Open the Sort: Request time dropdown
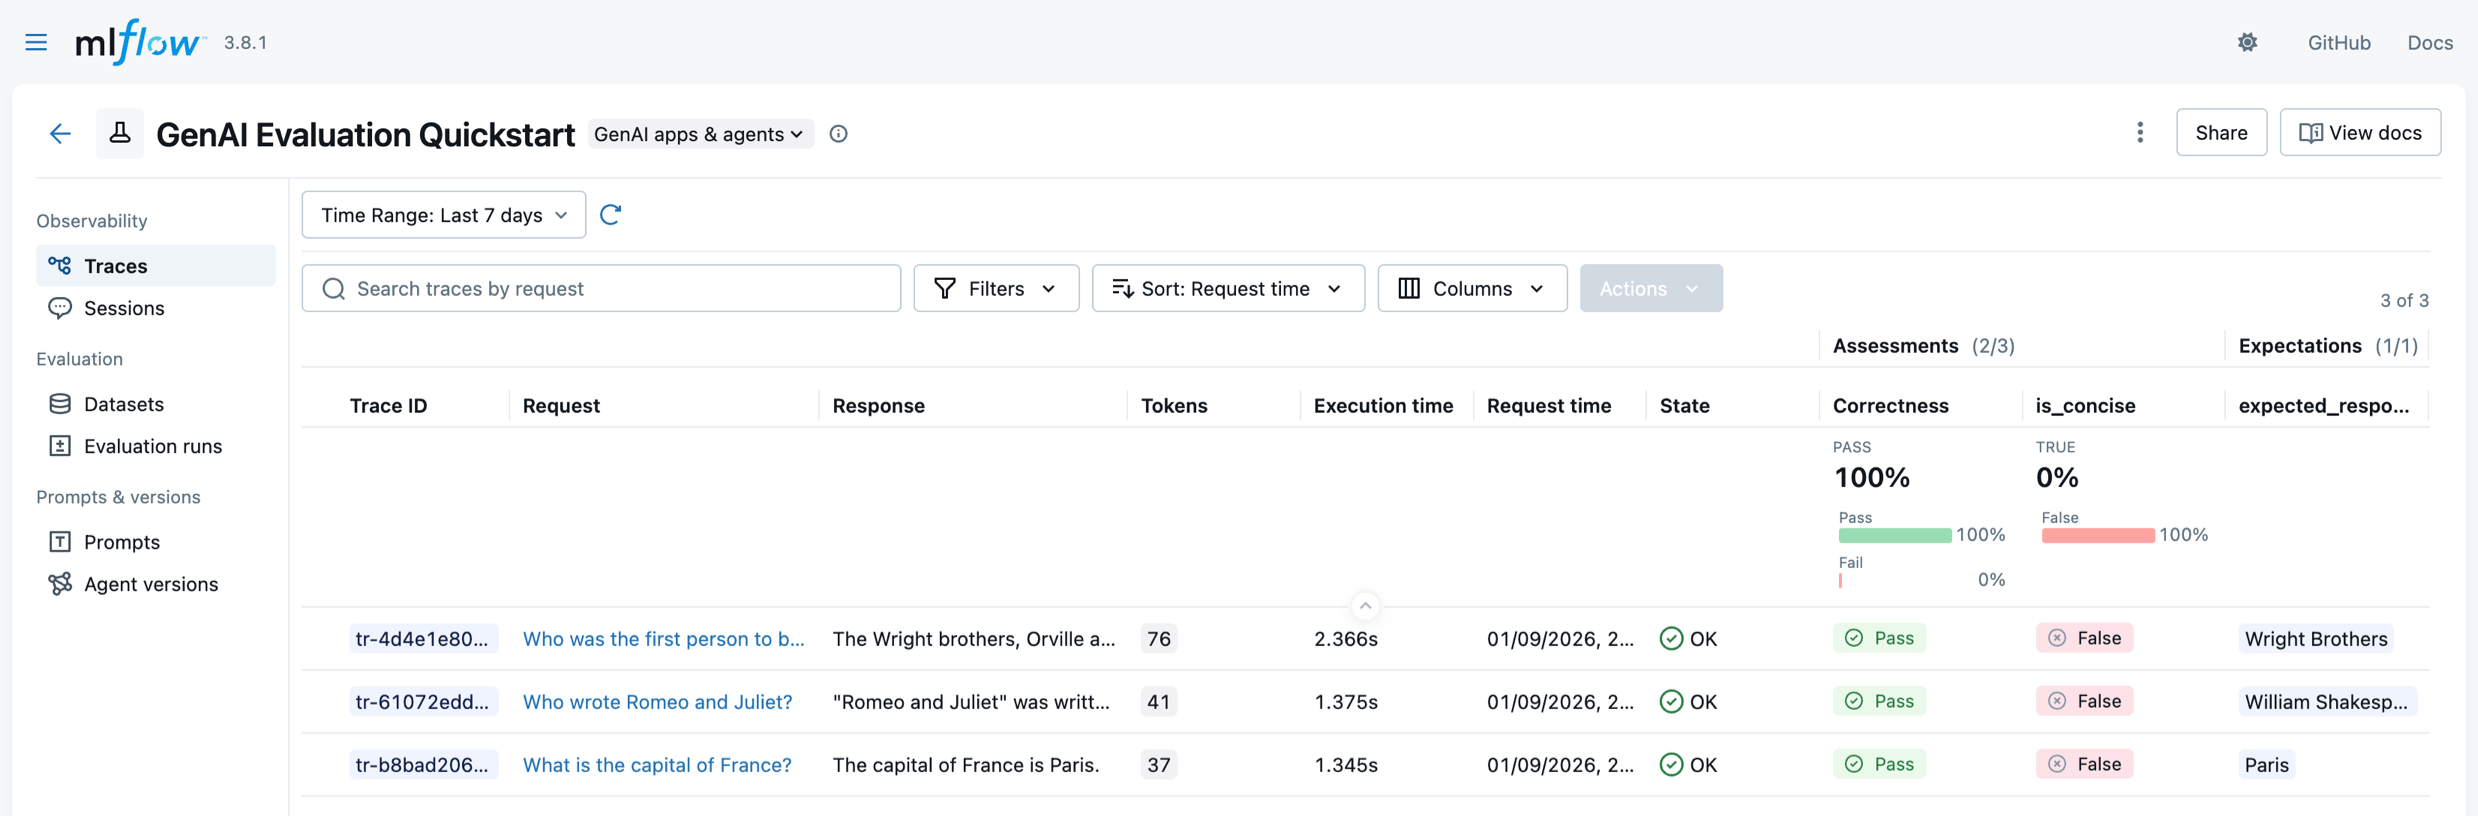Screen dimensions: 2478x816 pos(1227,288)
